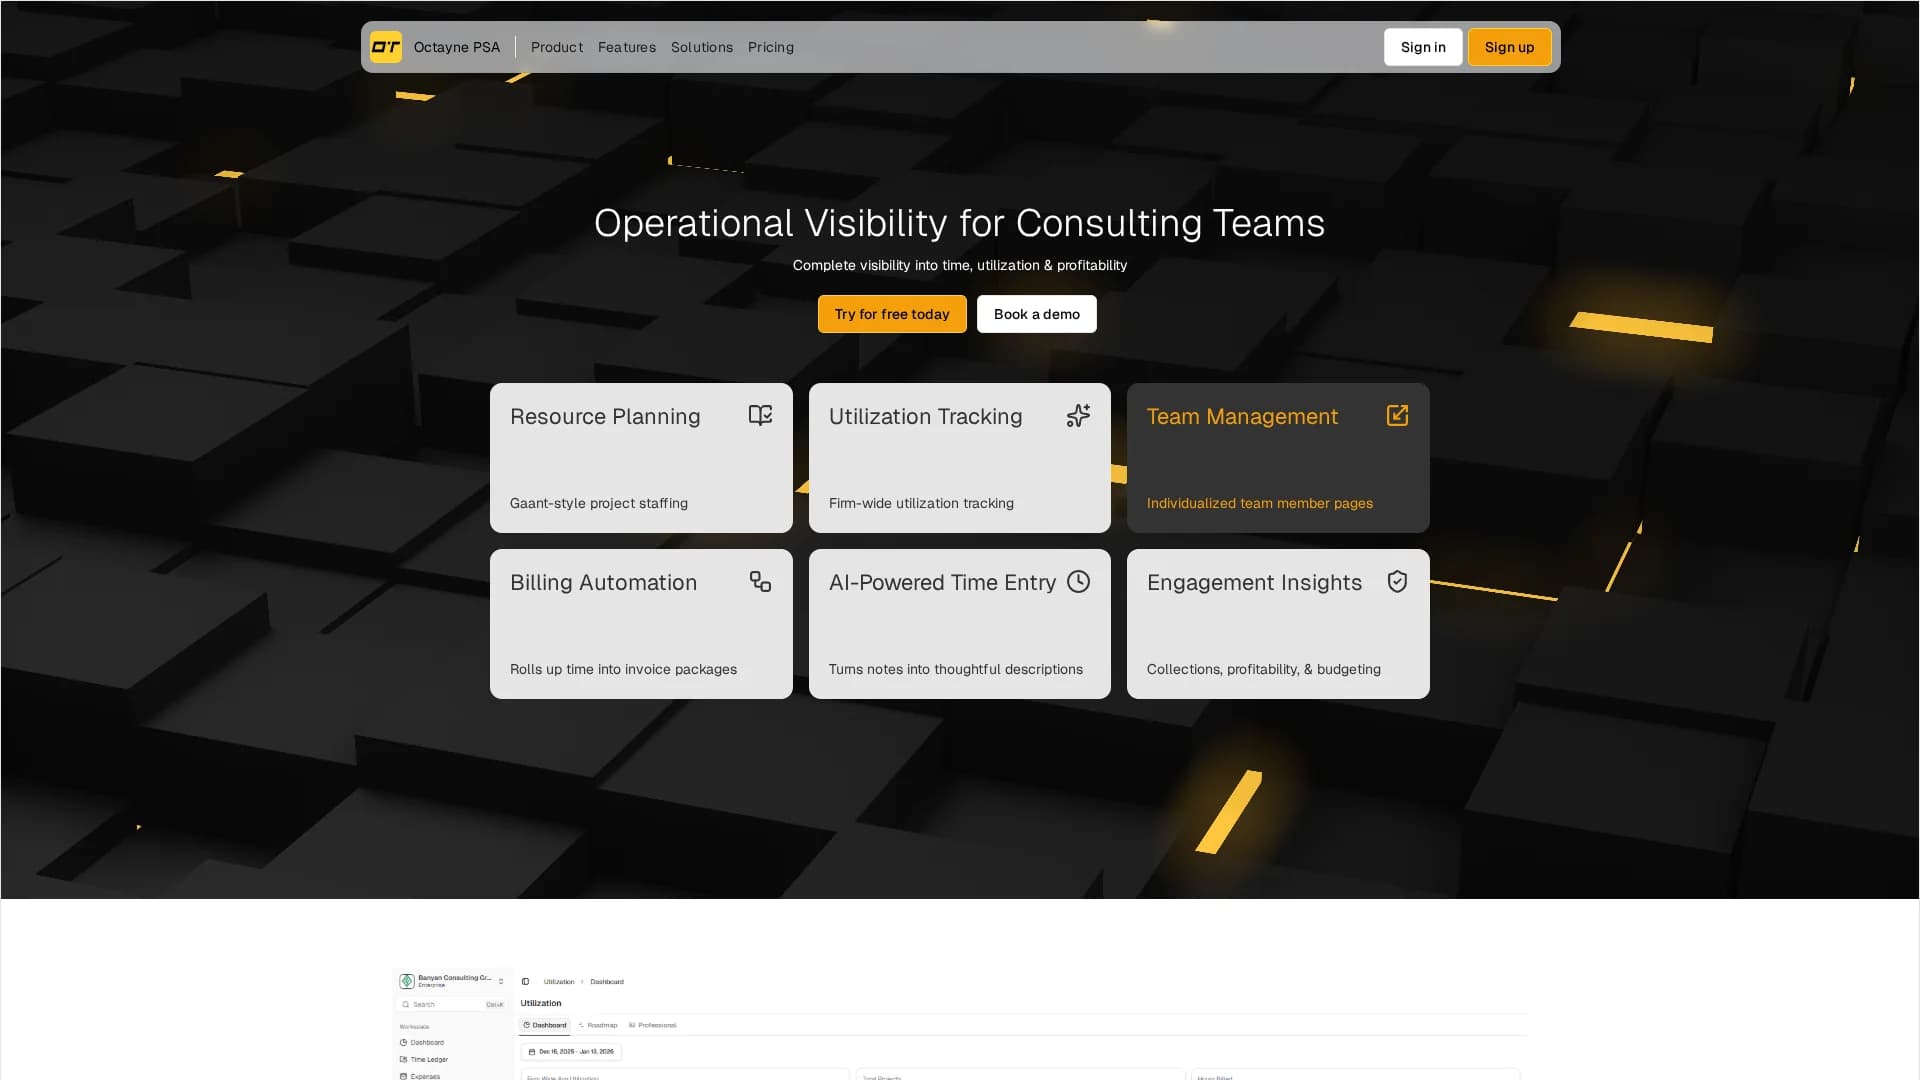Click the Octayne PSA brand name
This screenshot has width=1920, height=1080.
tap(457, 47)
